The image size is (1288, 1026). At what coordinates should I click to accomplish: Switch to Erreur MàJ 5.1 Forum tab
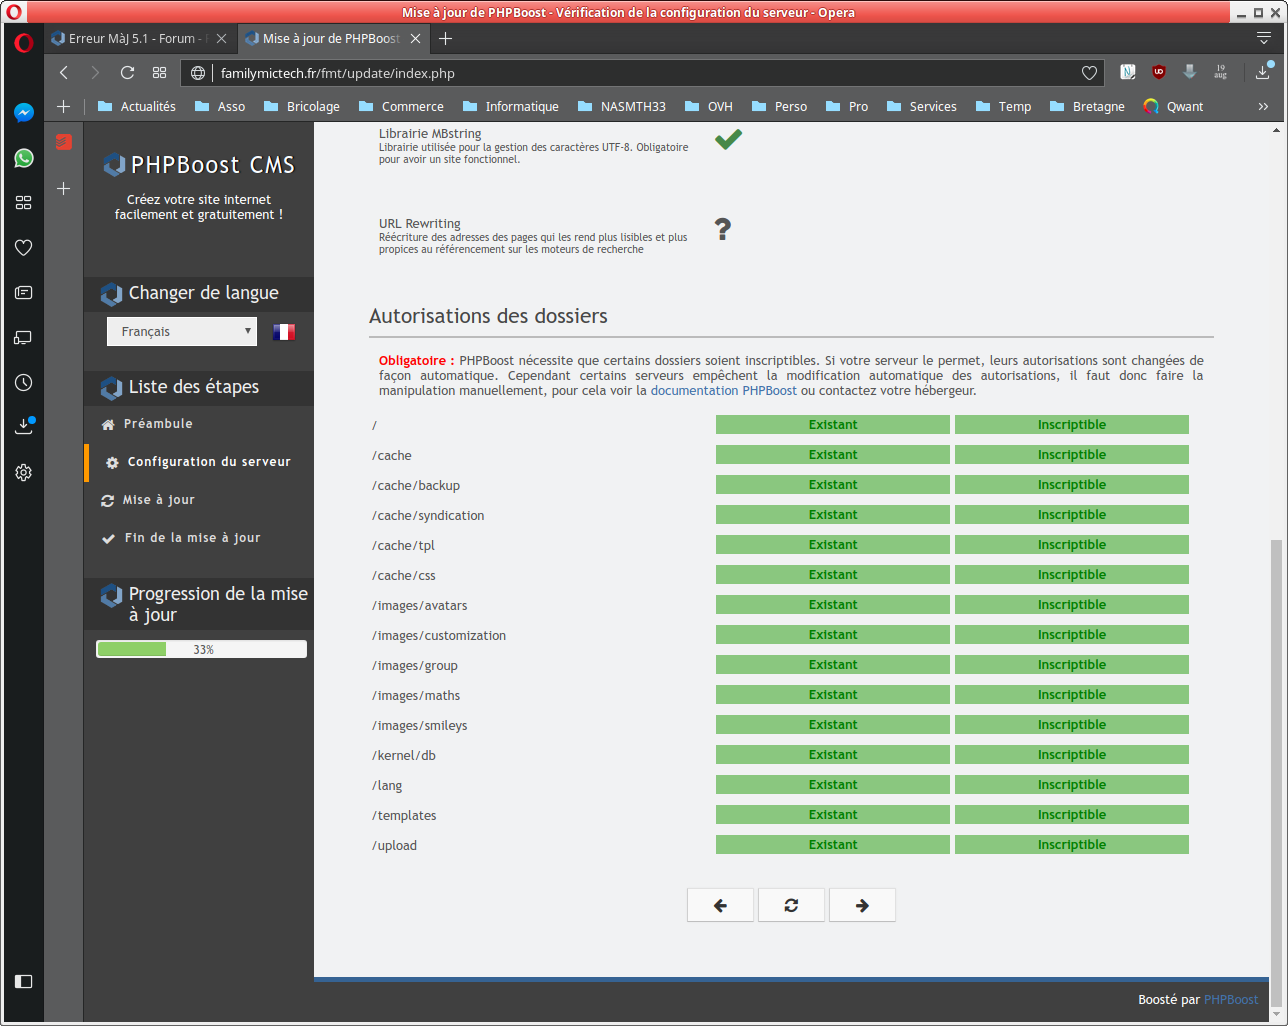coord(131,39)
